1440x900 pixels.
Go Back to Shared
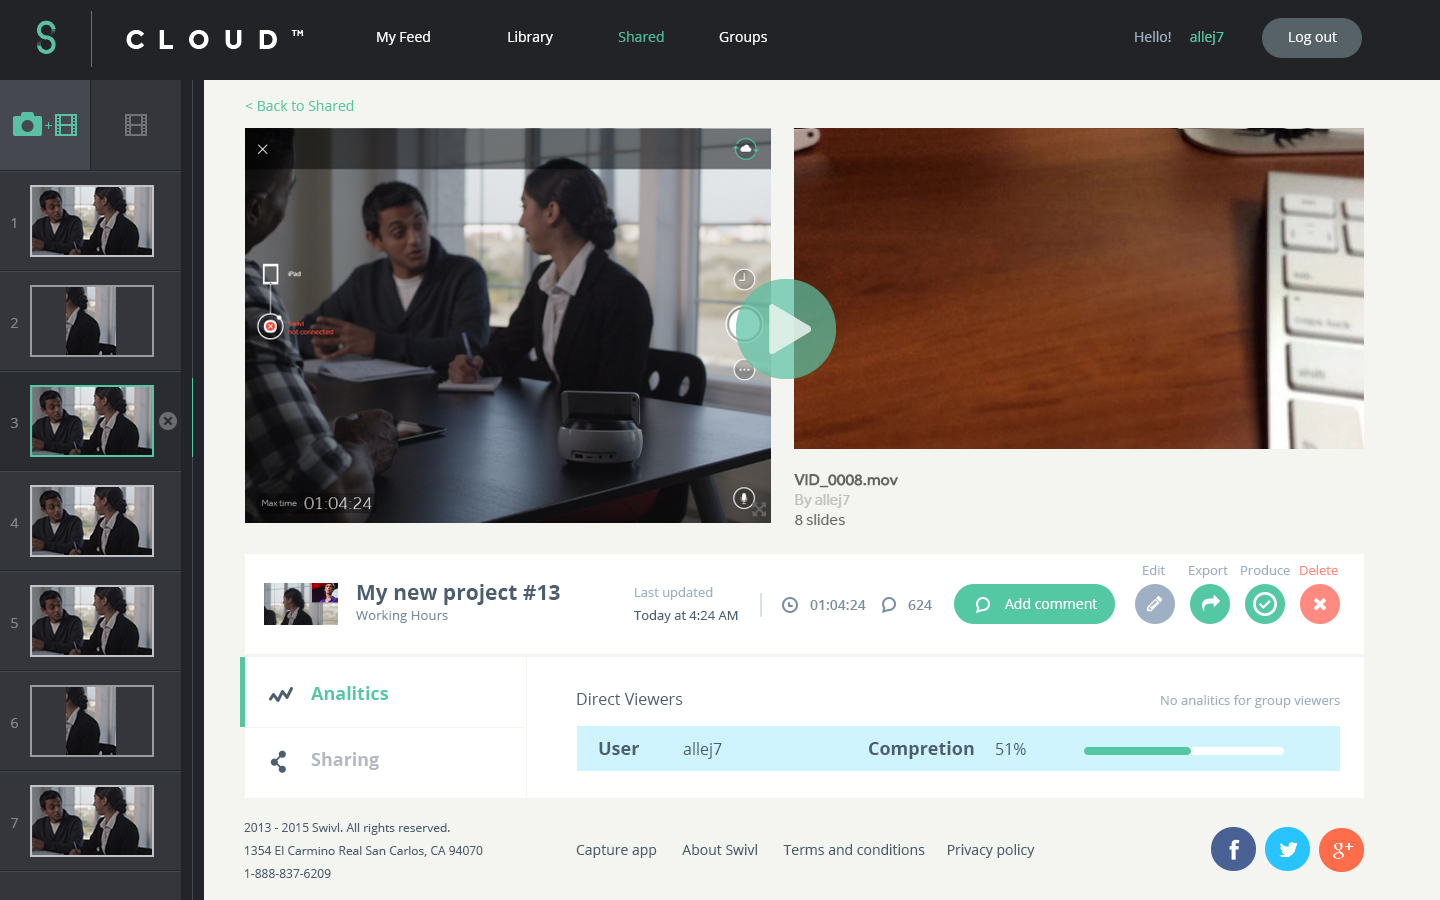coord(300,106)
